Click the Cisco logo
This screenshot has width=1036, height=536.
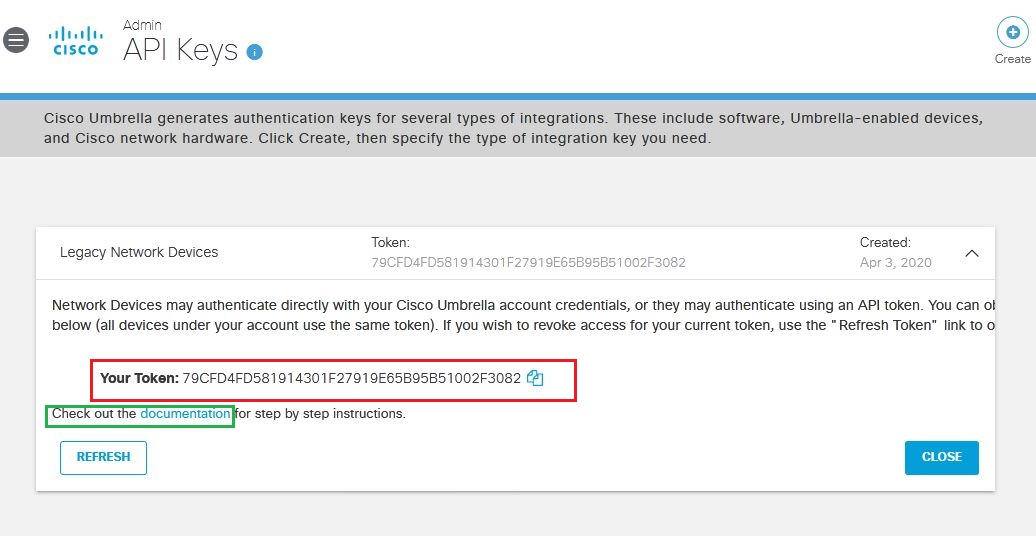76,40
